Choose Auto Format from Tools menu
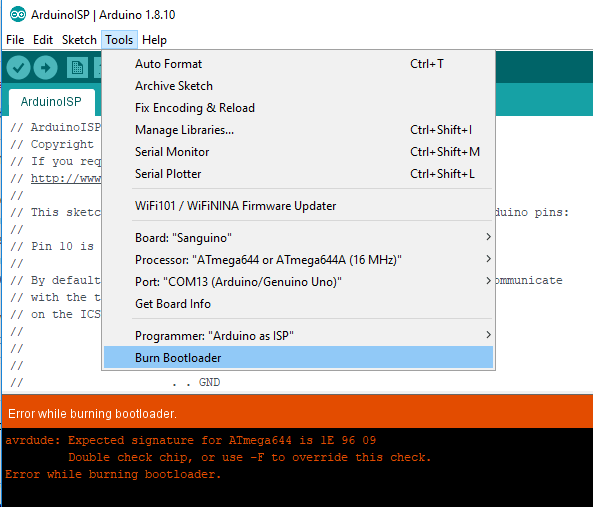The height and width of the screenshot is (507, 593). [298, 64]
